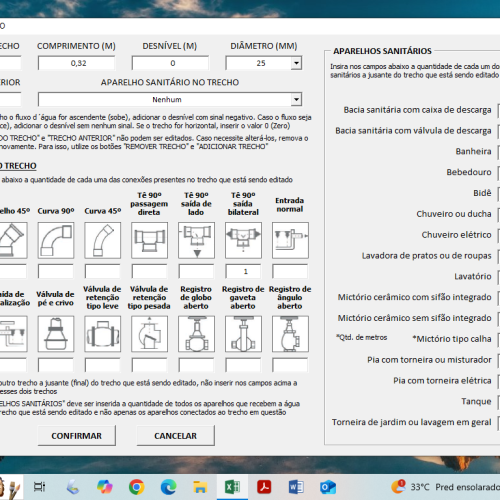The width and height of the screenshot is (500, 500).
Task: Click the '*Mictório tipo calha' label
Action: (x=452, y=339)
